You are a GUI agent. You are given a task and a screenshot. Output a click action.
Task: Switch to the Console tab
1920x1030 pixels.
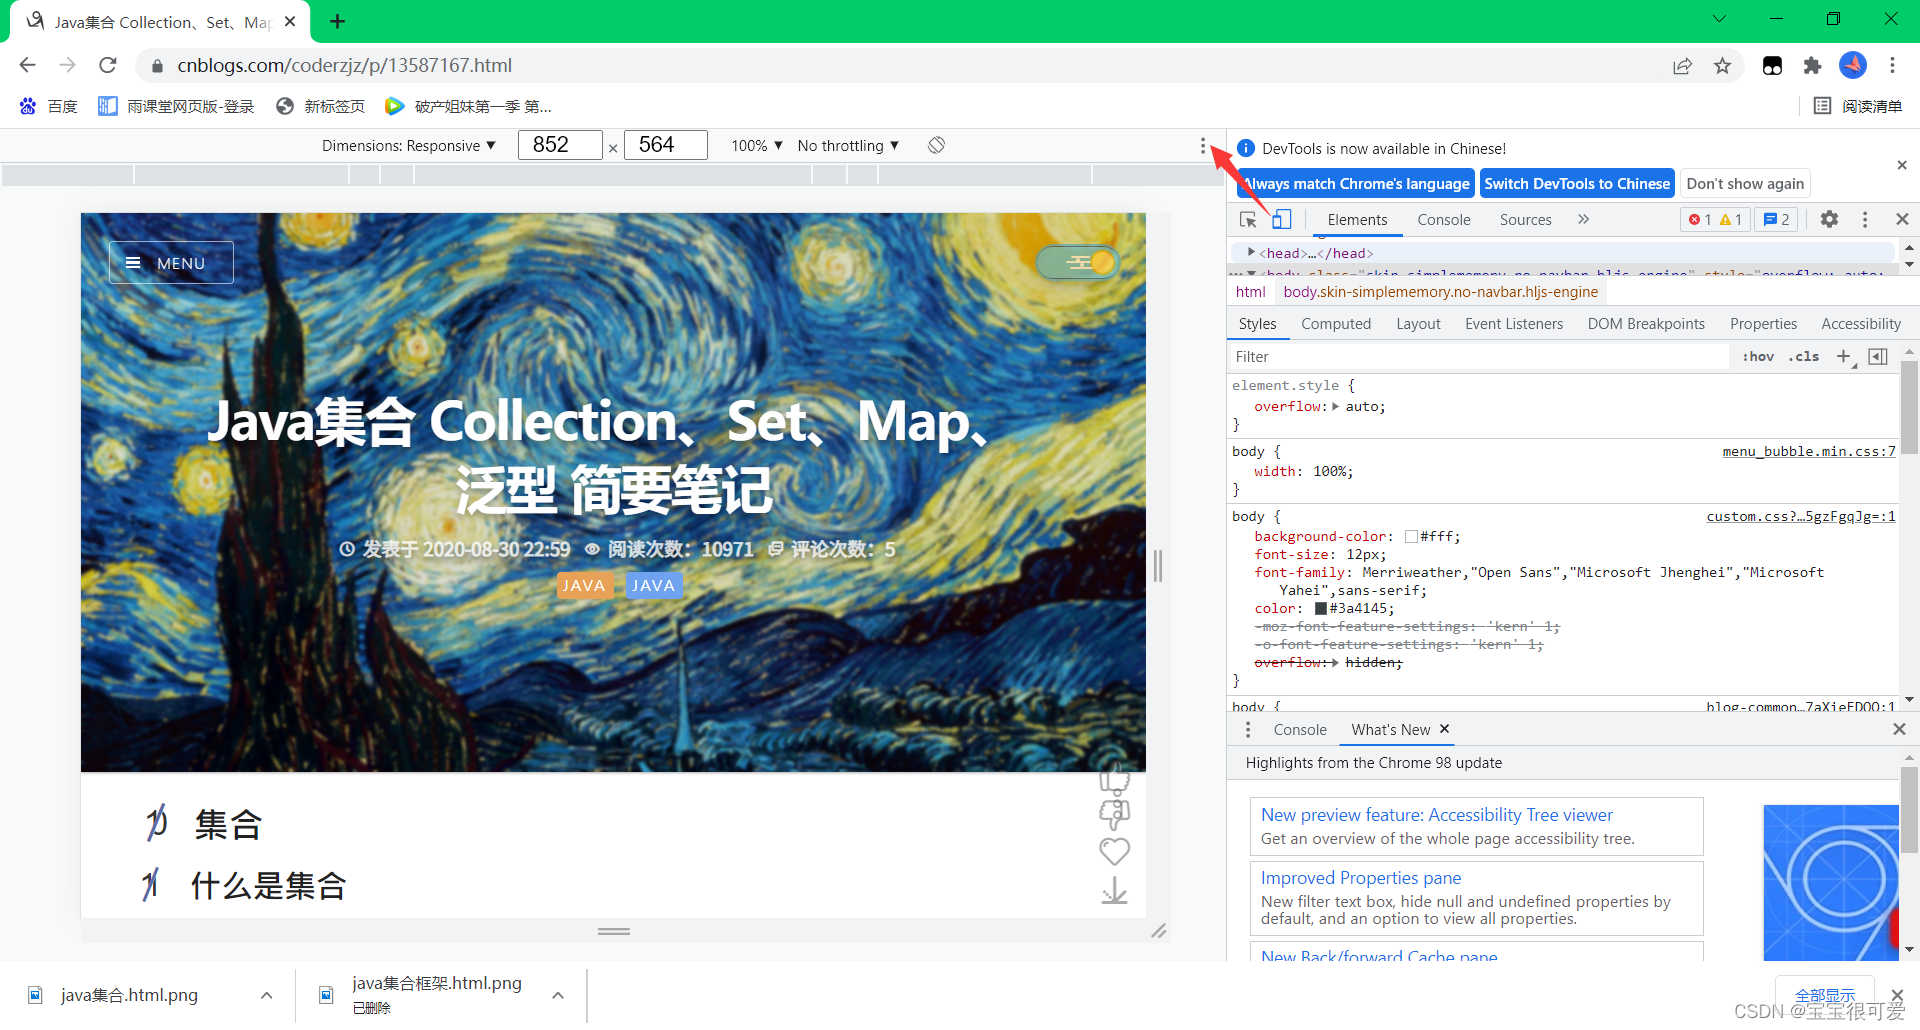click(x=1443, y=220)
